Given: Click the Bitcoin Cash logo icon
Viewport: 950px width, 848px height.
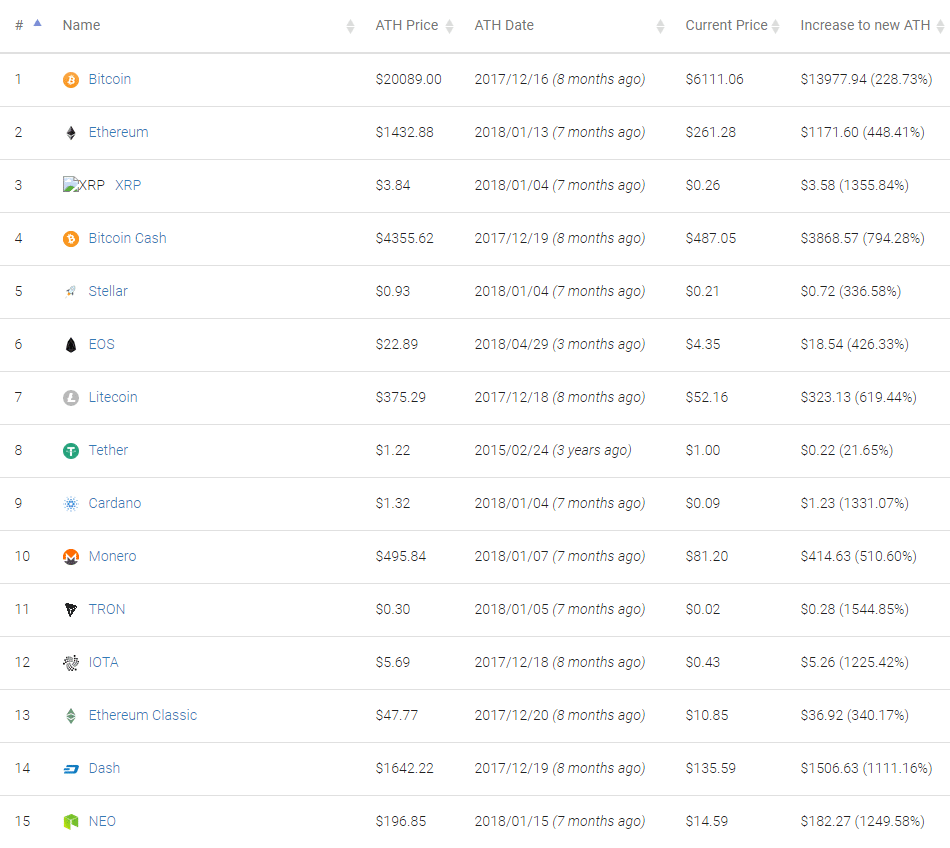Looking at the screenshot, I should 71,239.
